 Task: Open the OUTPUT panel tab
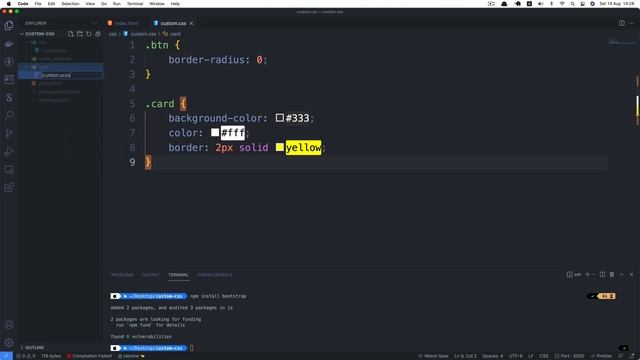151,275
